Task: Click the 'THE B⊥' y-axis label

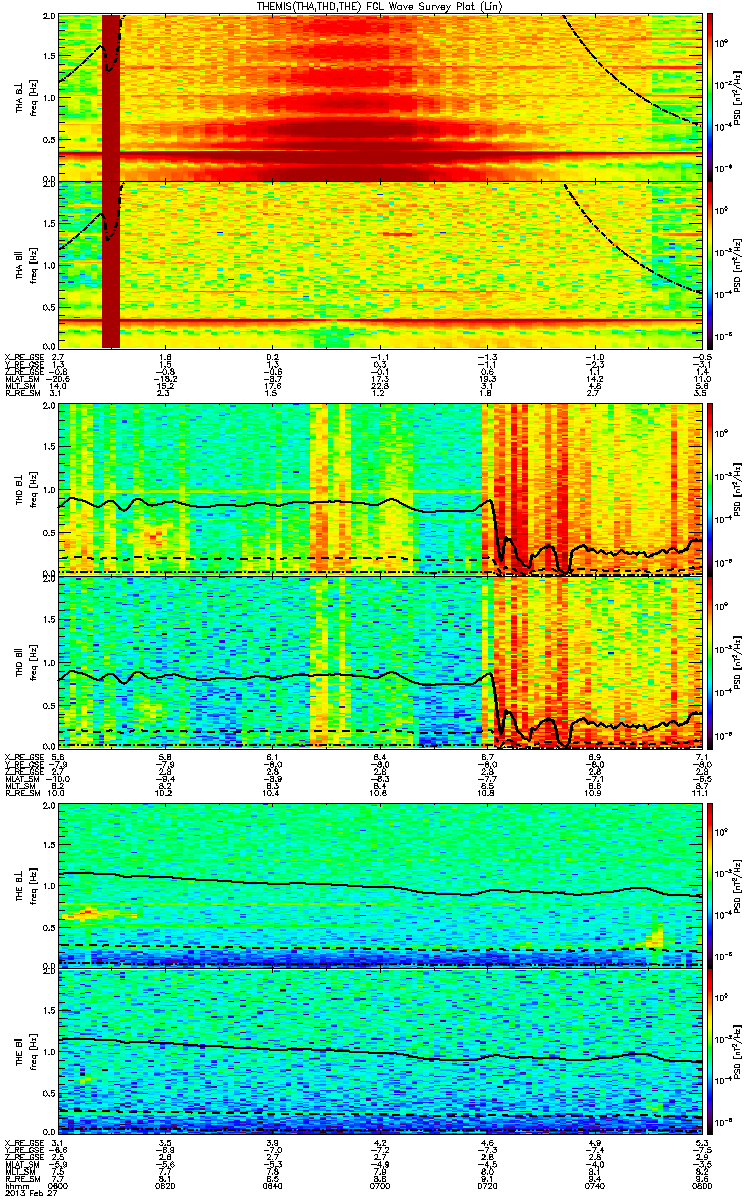Action: 21,884
